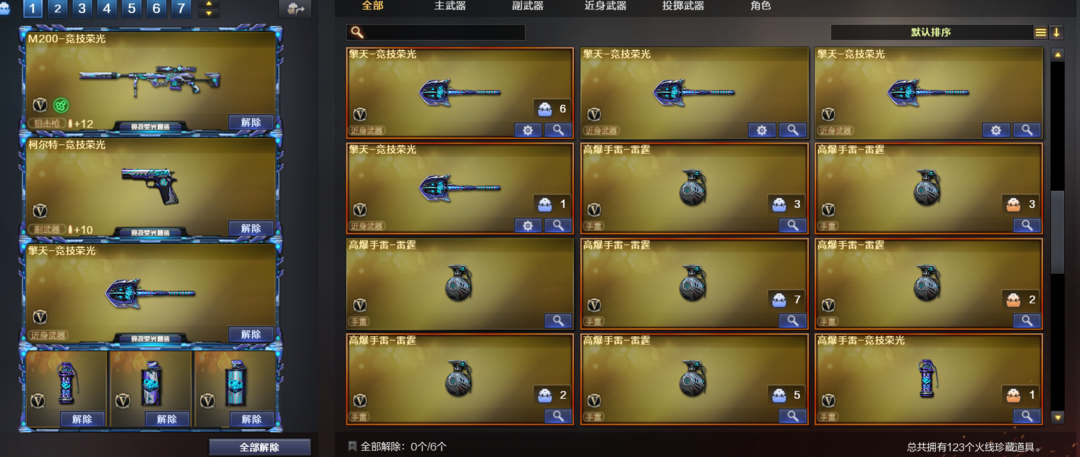1080x457 pixels.
Task: Click magnifier on 高爆手雷-竞技荣光 card
Action: 1026,416
